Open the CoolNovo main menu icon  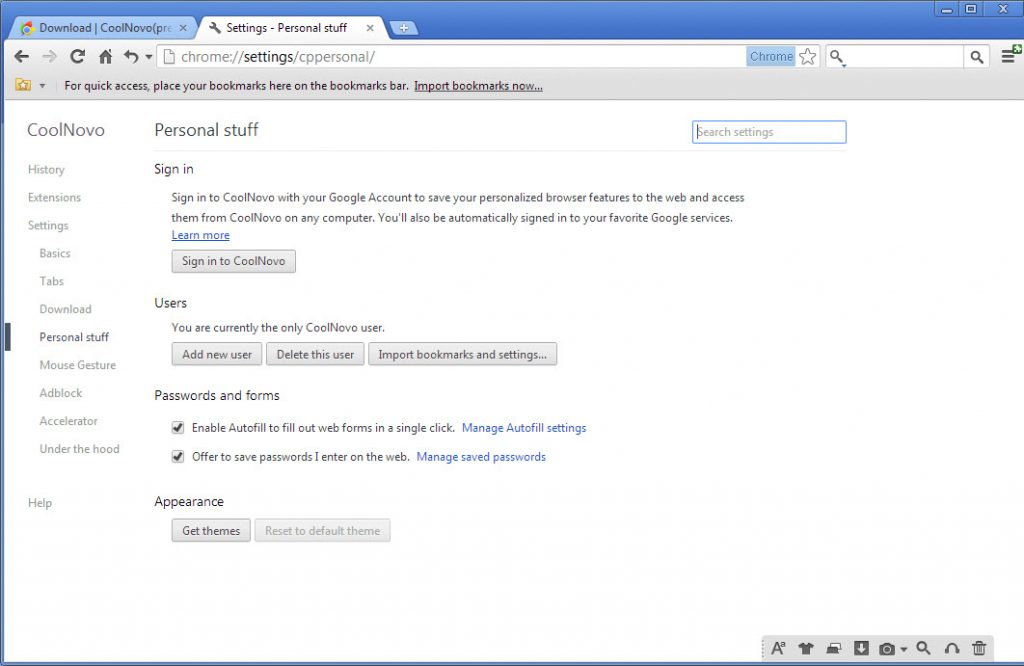(1010, 56)
